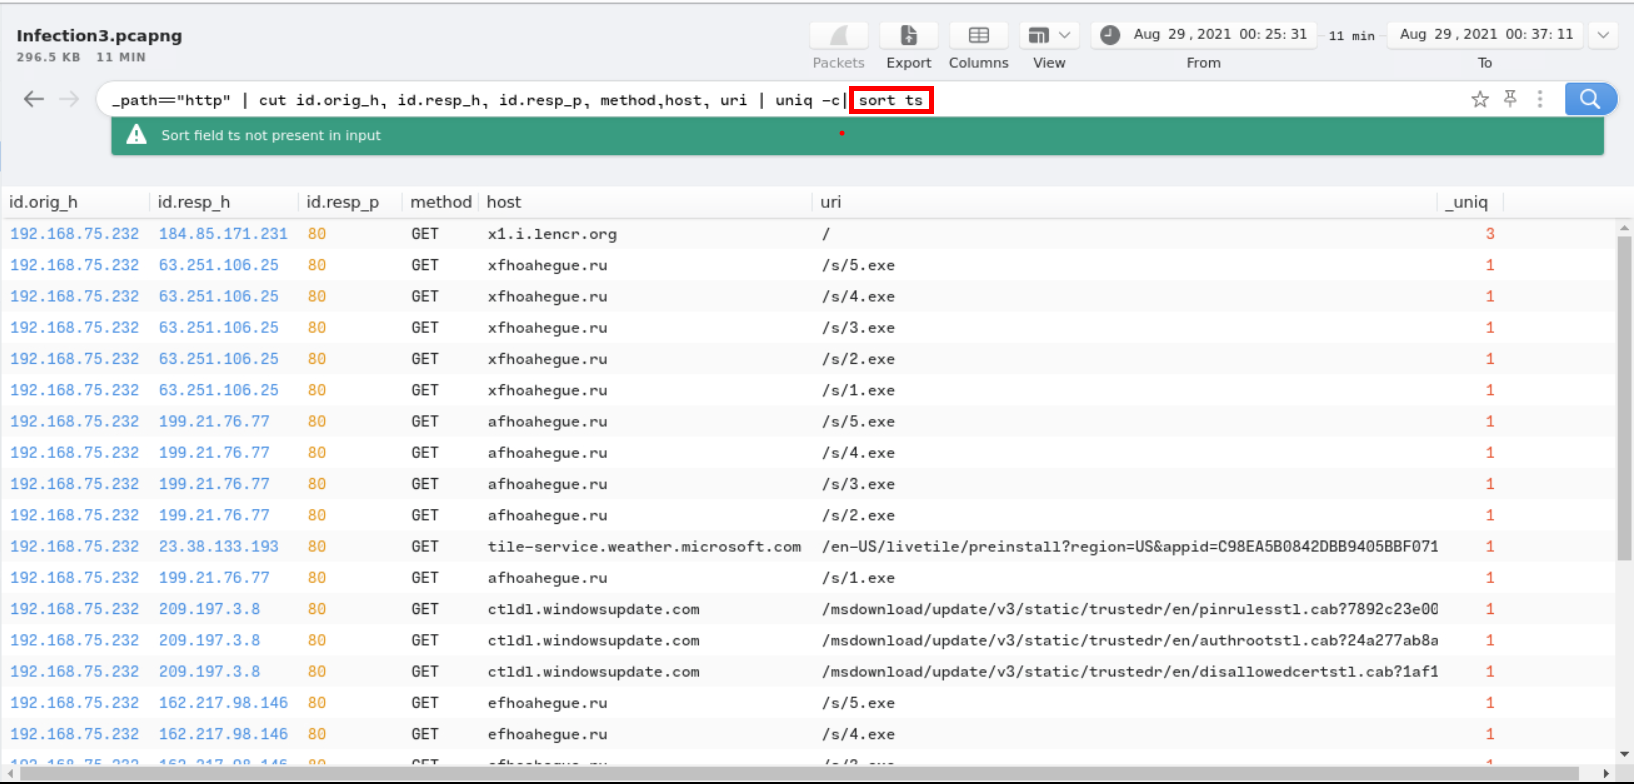Run the query with the magnifier button
This screenshot has height=784, width=1634.
pyautogui.click(x=1590, y=99)
